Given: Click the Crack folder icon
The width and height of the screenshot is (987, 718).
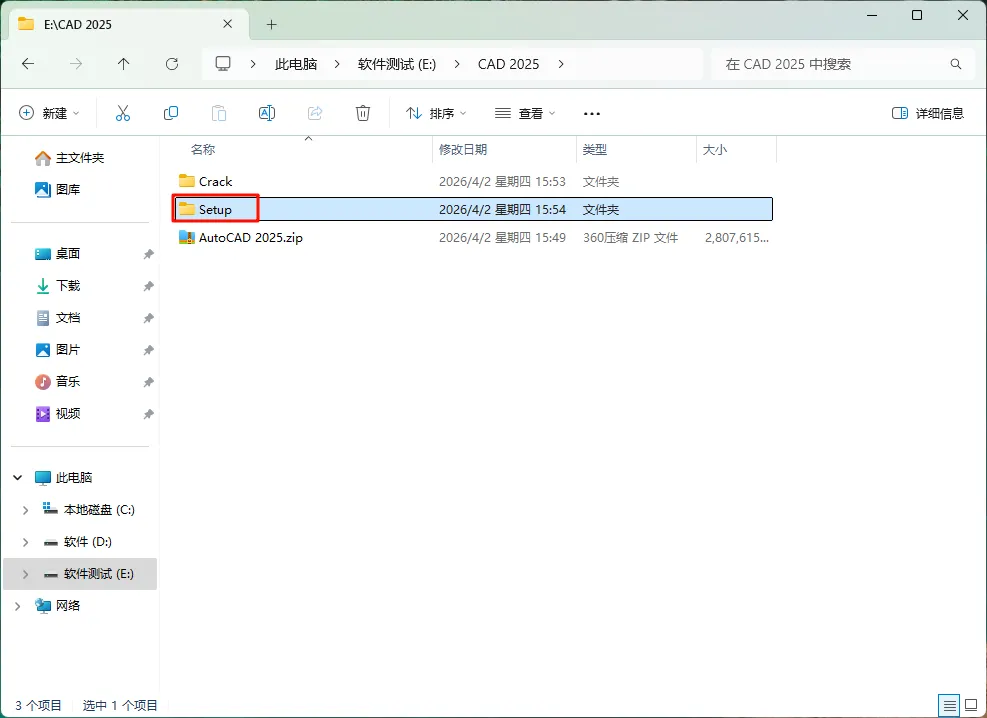Looking at the screenshot, I should tap(187, 181).
